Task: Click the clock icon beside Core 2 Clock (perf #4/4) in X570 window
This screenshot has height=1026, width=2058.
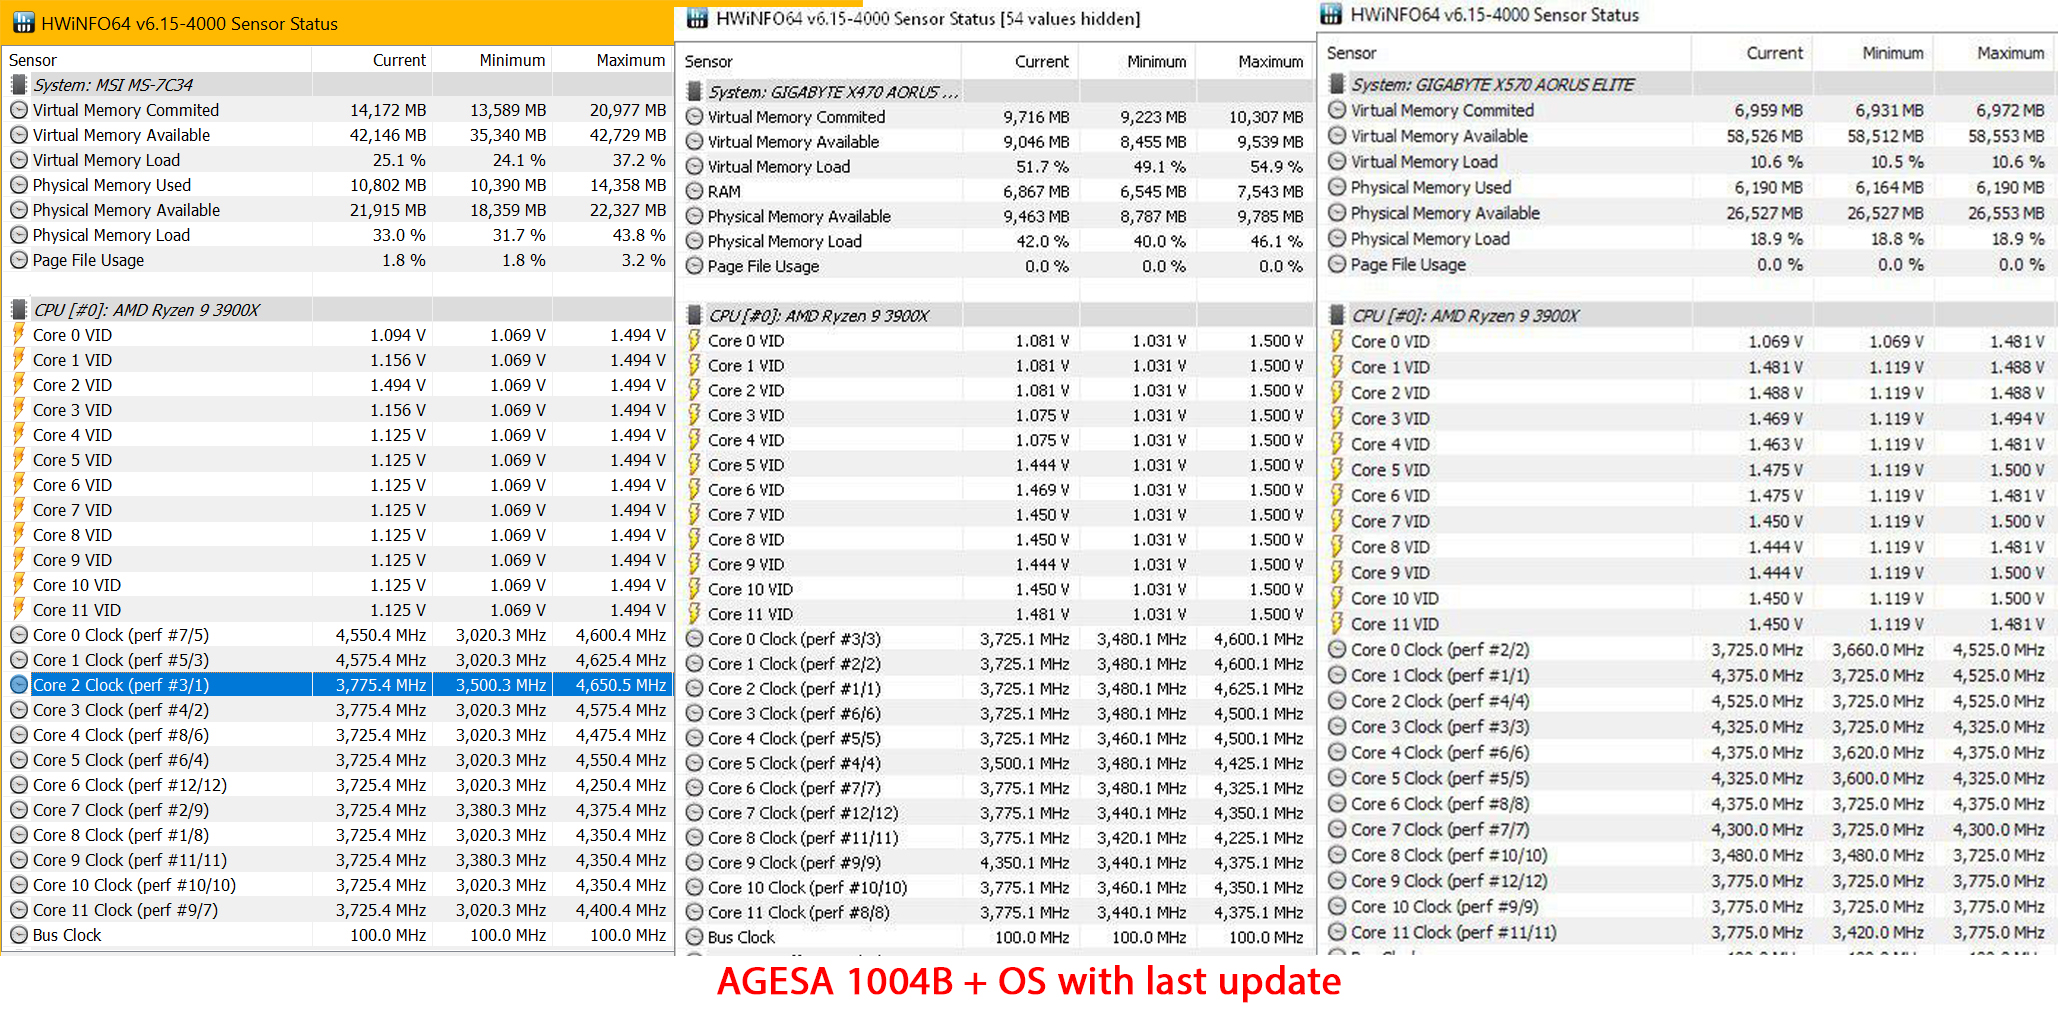Action: tap(1336, 701)
